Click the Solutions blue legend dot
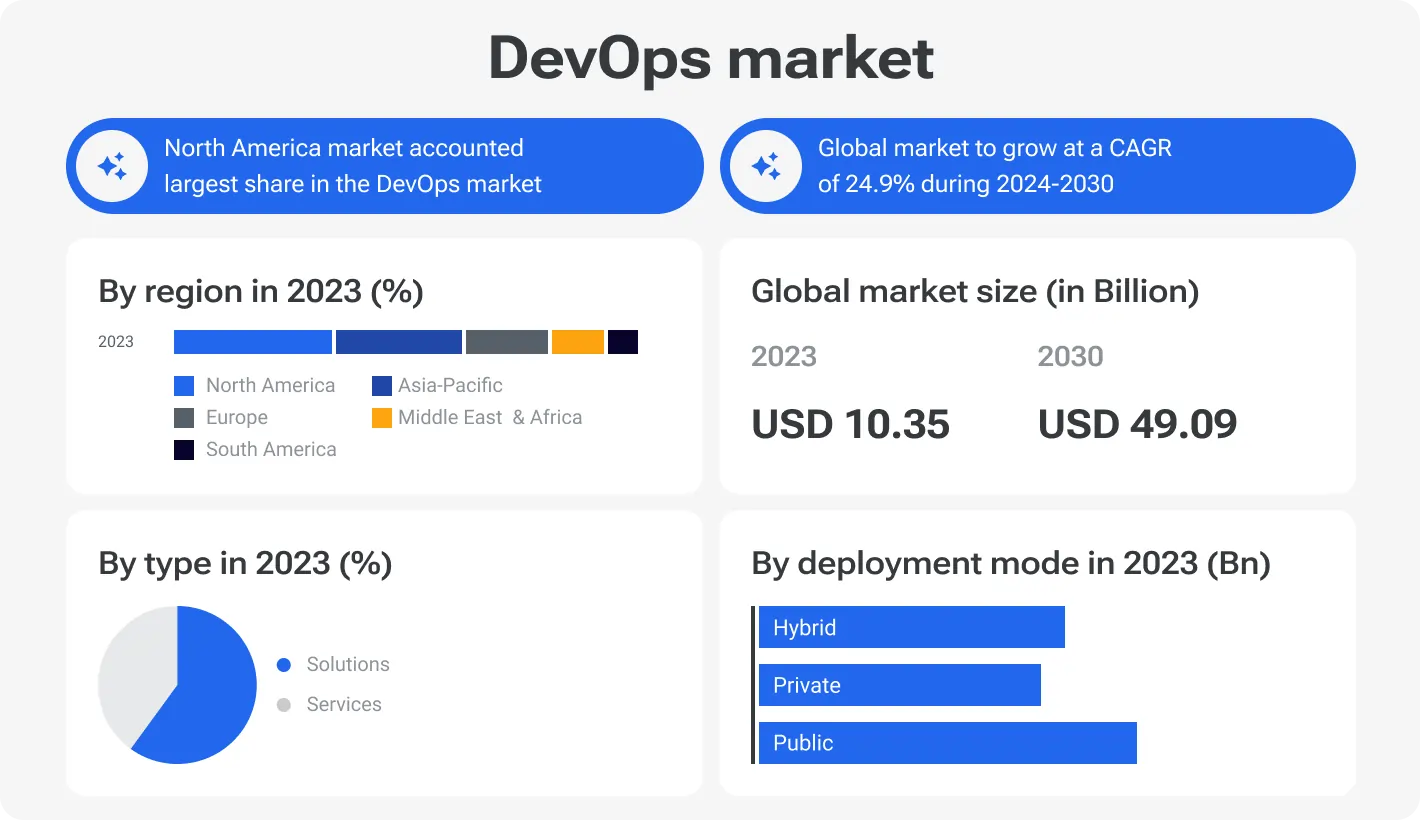1420x820 pixels. (283, 664)
